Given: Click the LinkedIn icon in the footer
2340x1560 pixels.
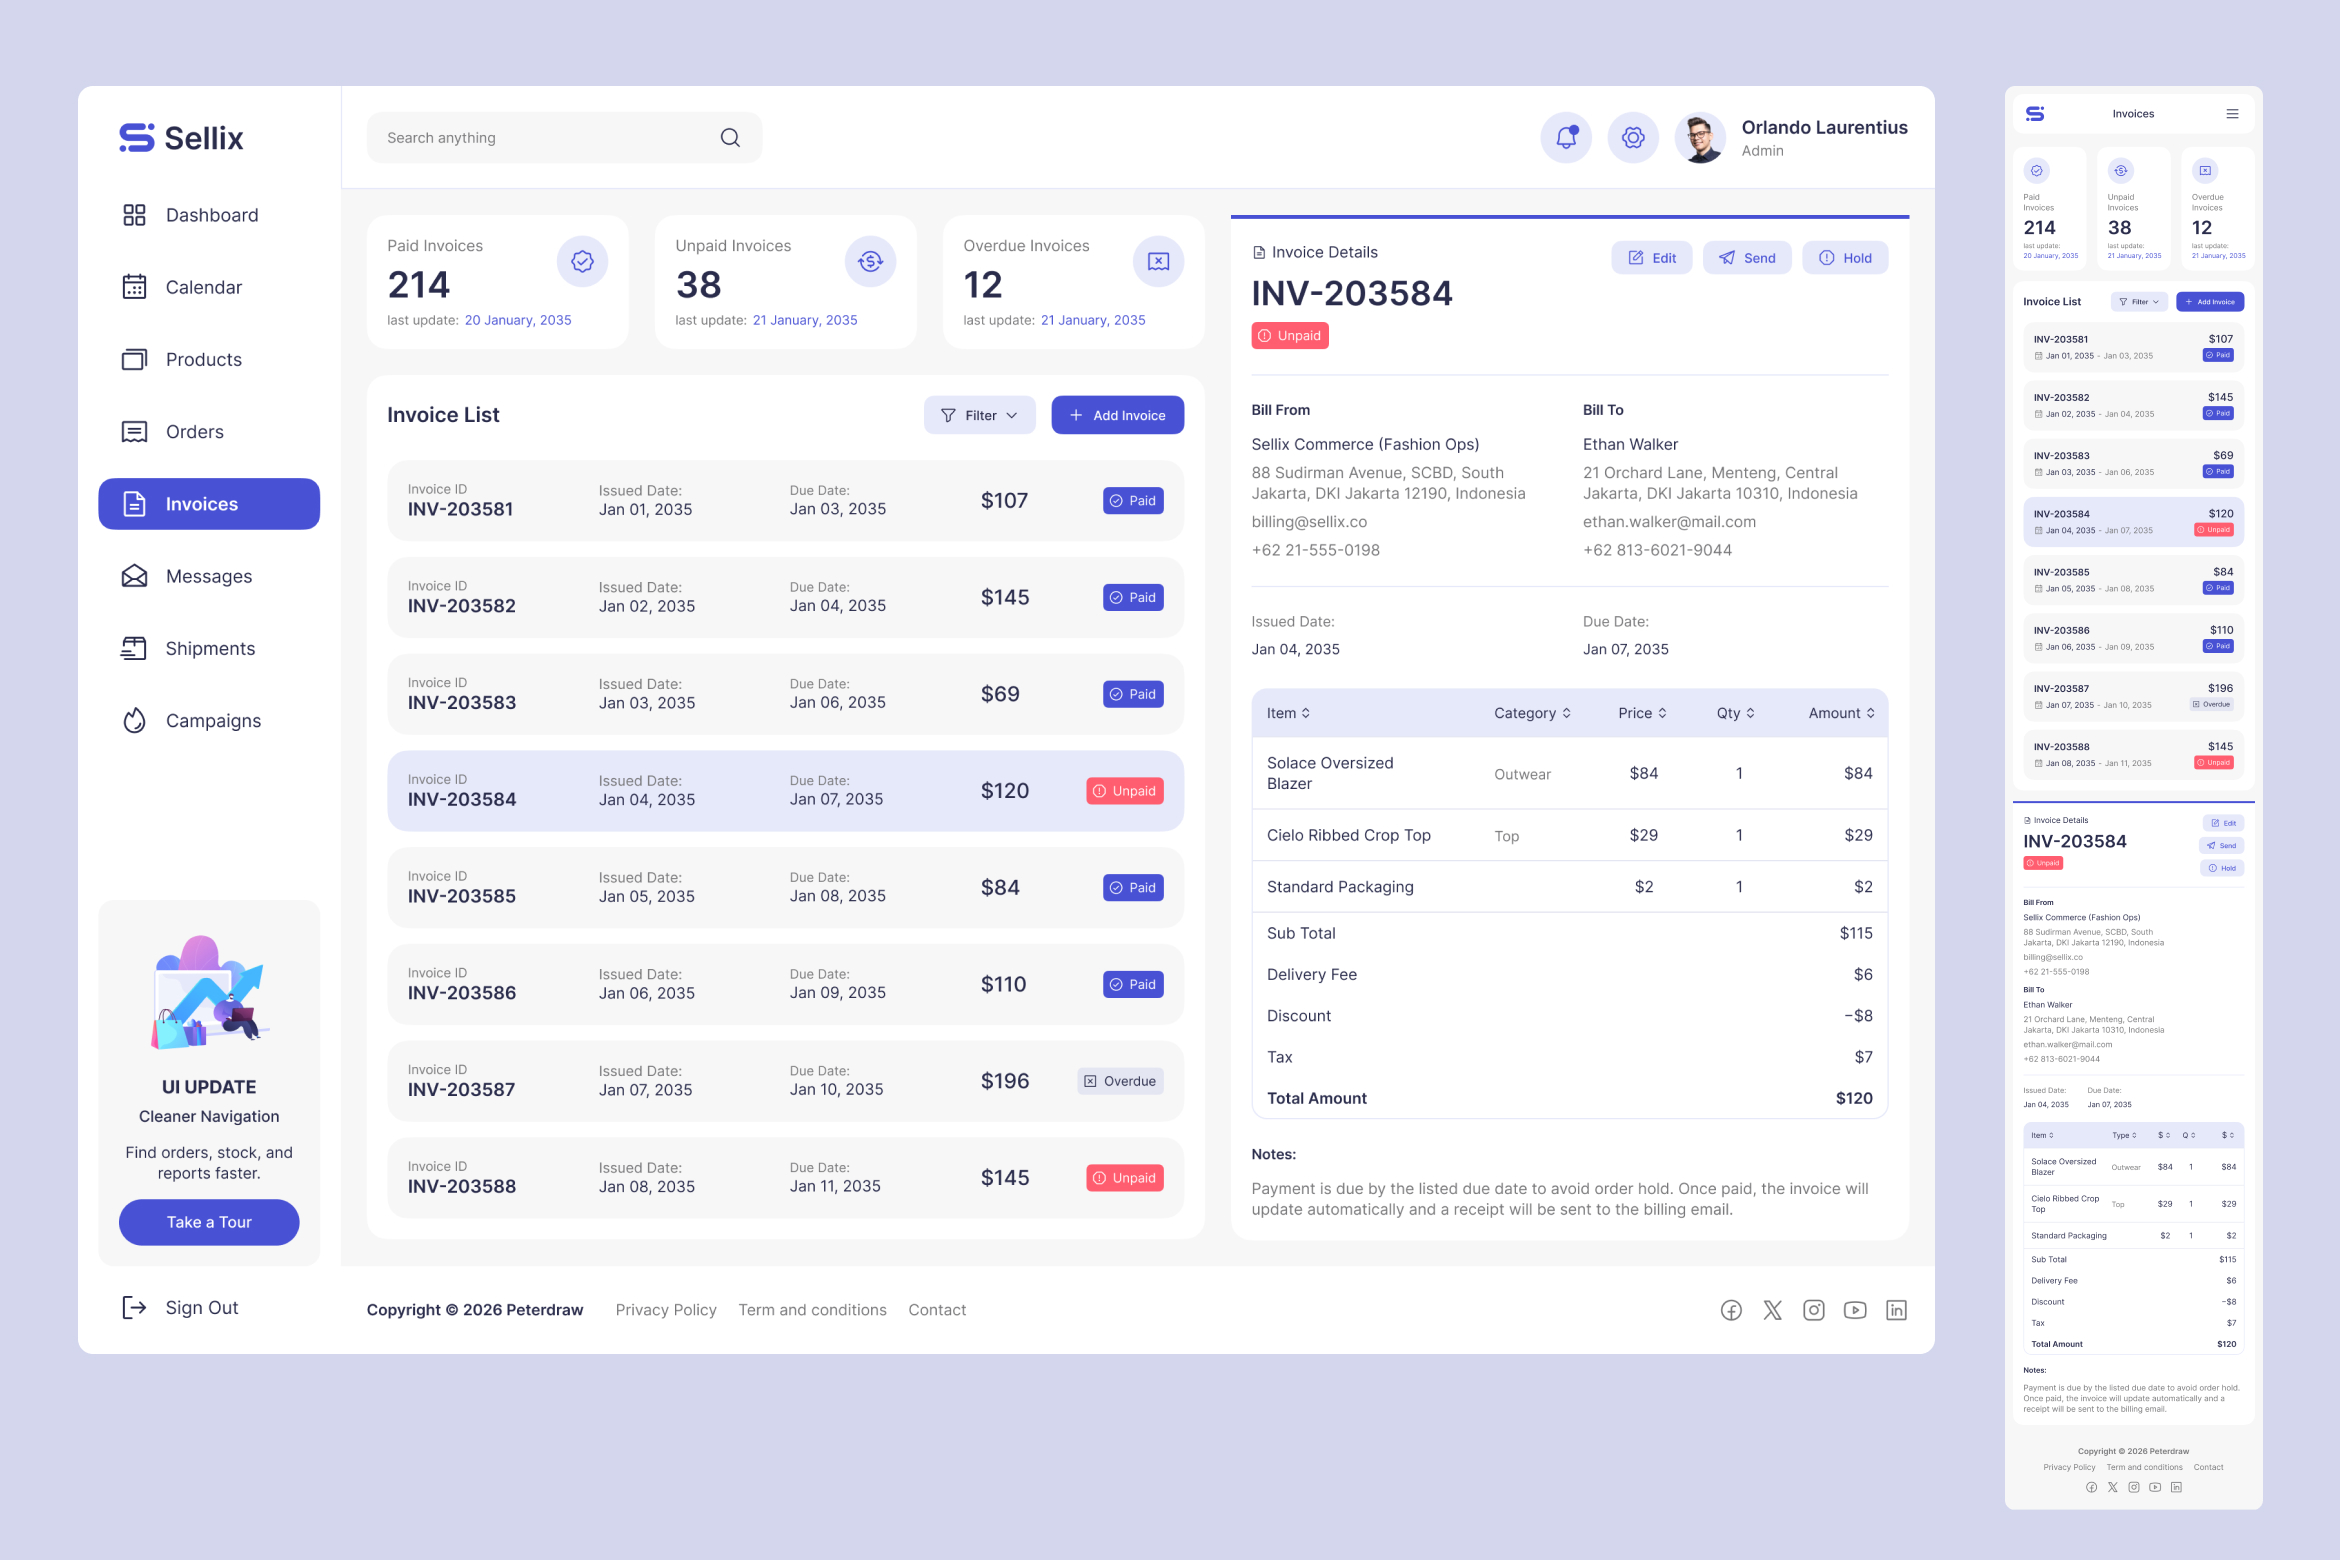Looking at the screenshot, I should click(x=1896, y=1310).
